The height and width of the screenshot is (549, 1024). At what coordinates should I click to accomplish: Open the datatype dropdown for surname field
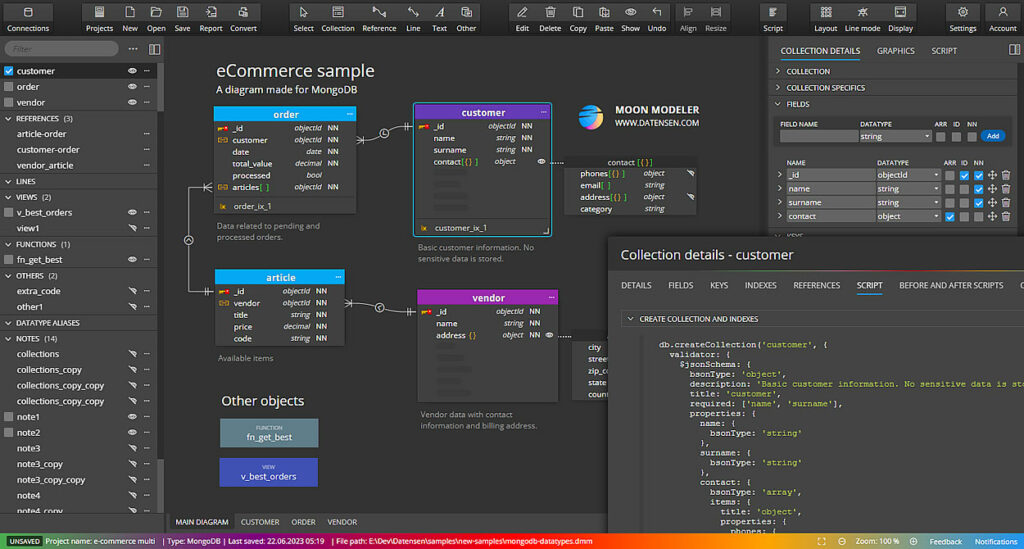click(908, 202)
